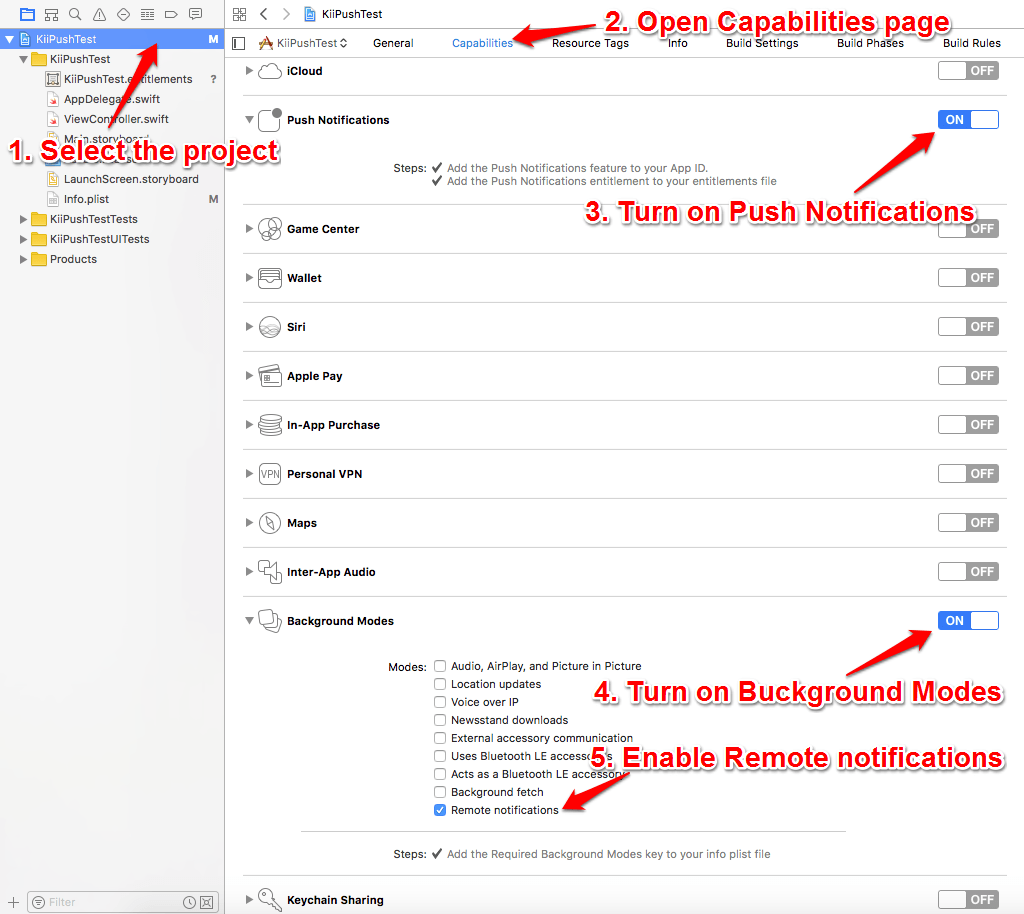The height and width of the screenshot is (914, 1024).
Task: Enable Audio, AirPlay, and Picture in Picture
Action: [440, 666]
